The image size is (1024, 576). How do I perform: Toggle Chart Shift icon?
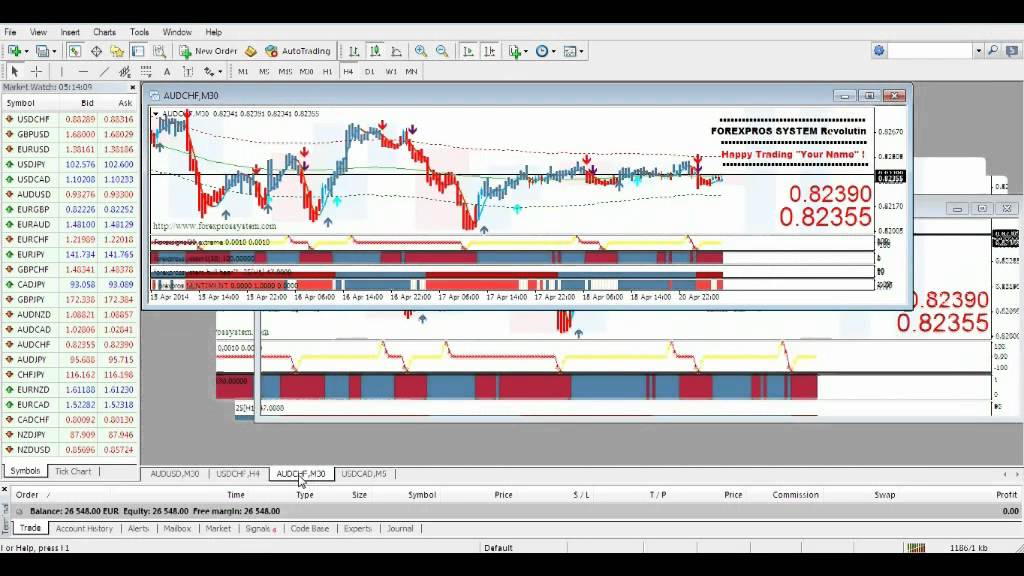[x=489, y=51]
